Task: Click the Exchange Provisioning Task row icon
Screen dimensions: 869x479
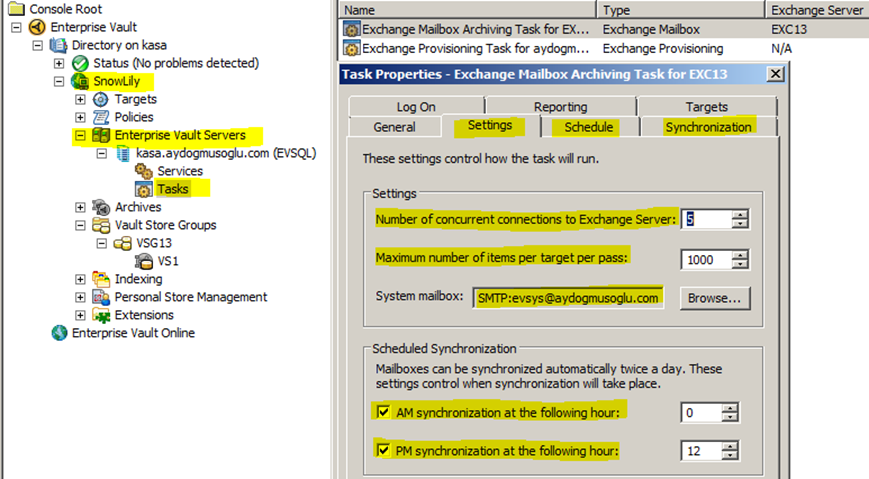Action: [351, 49]
